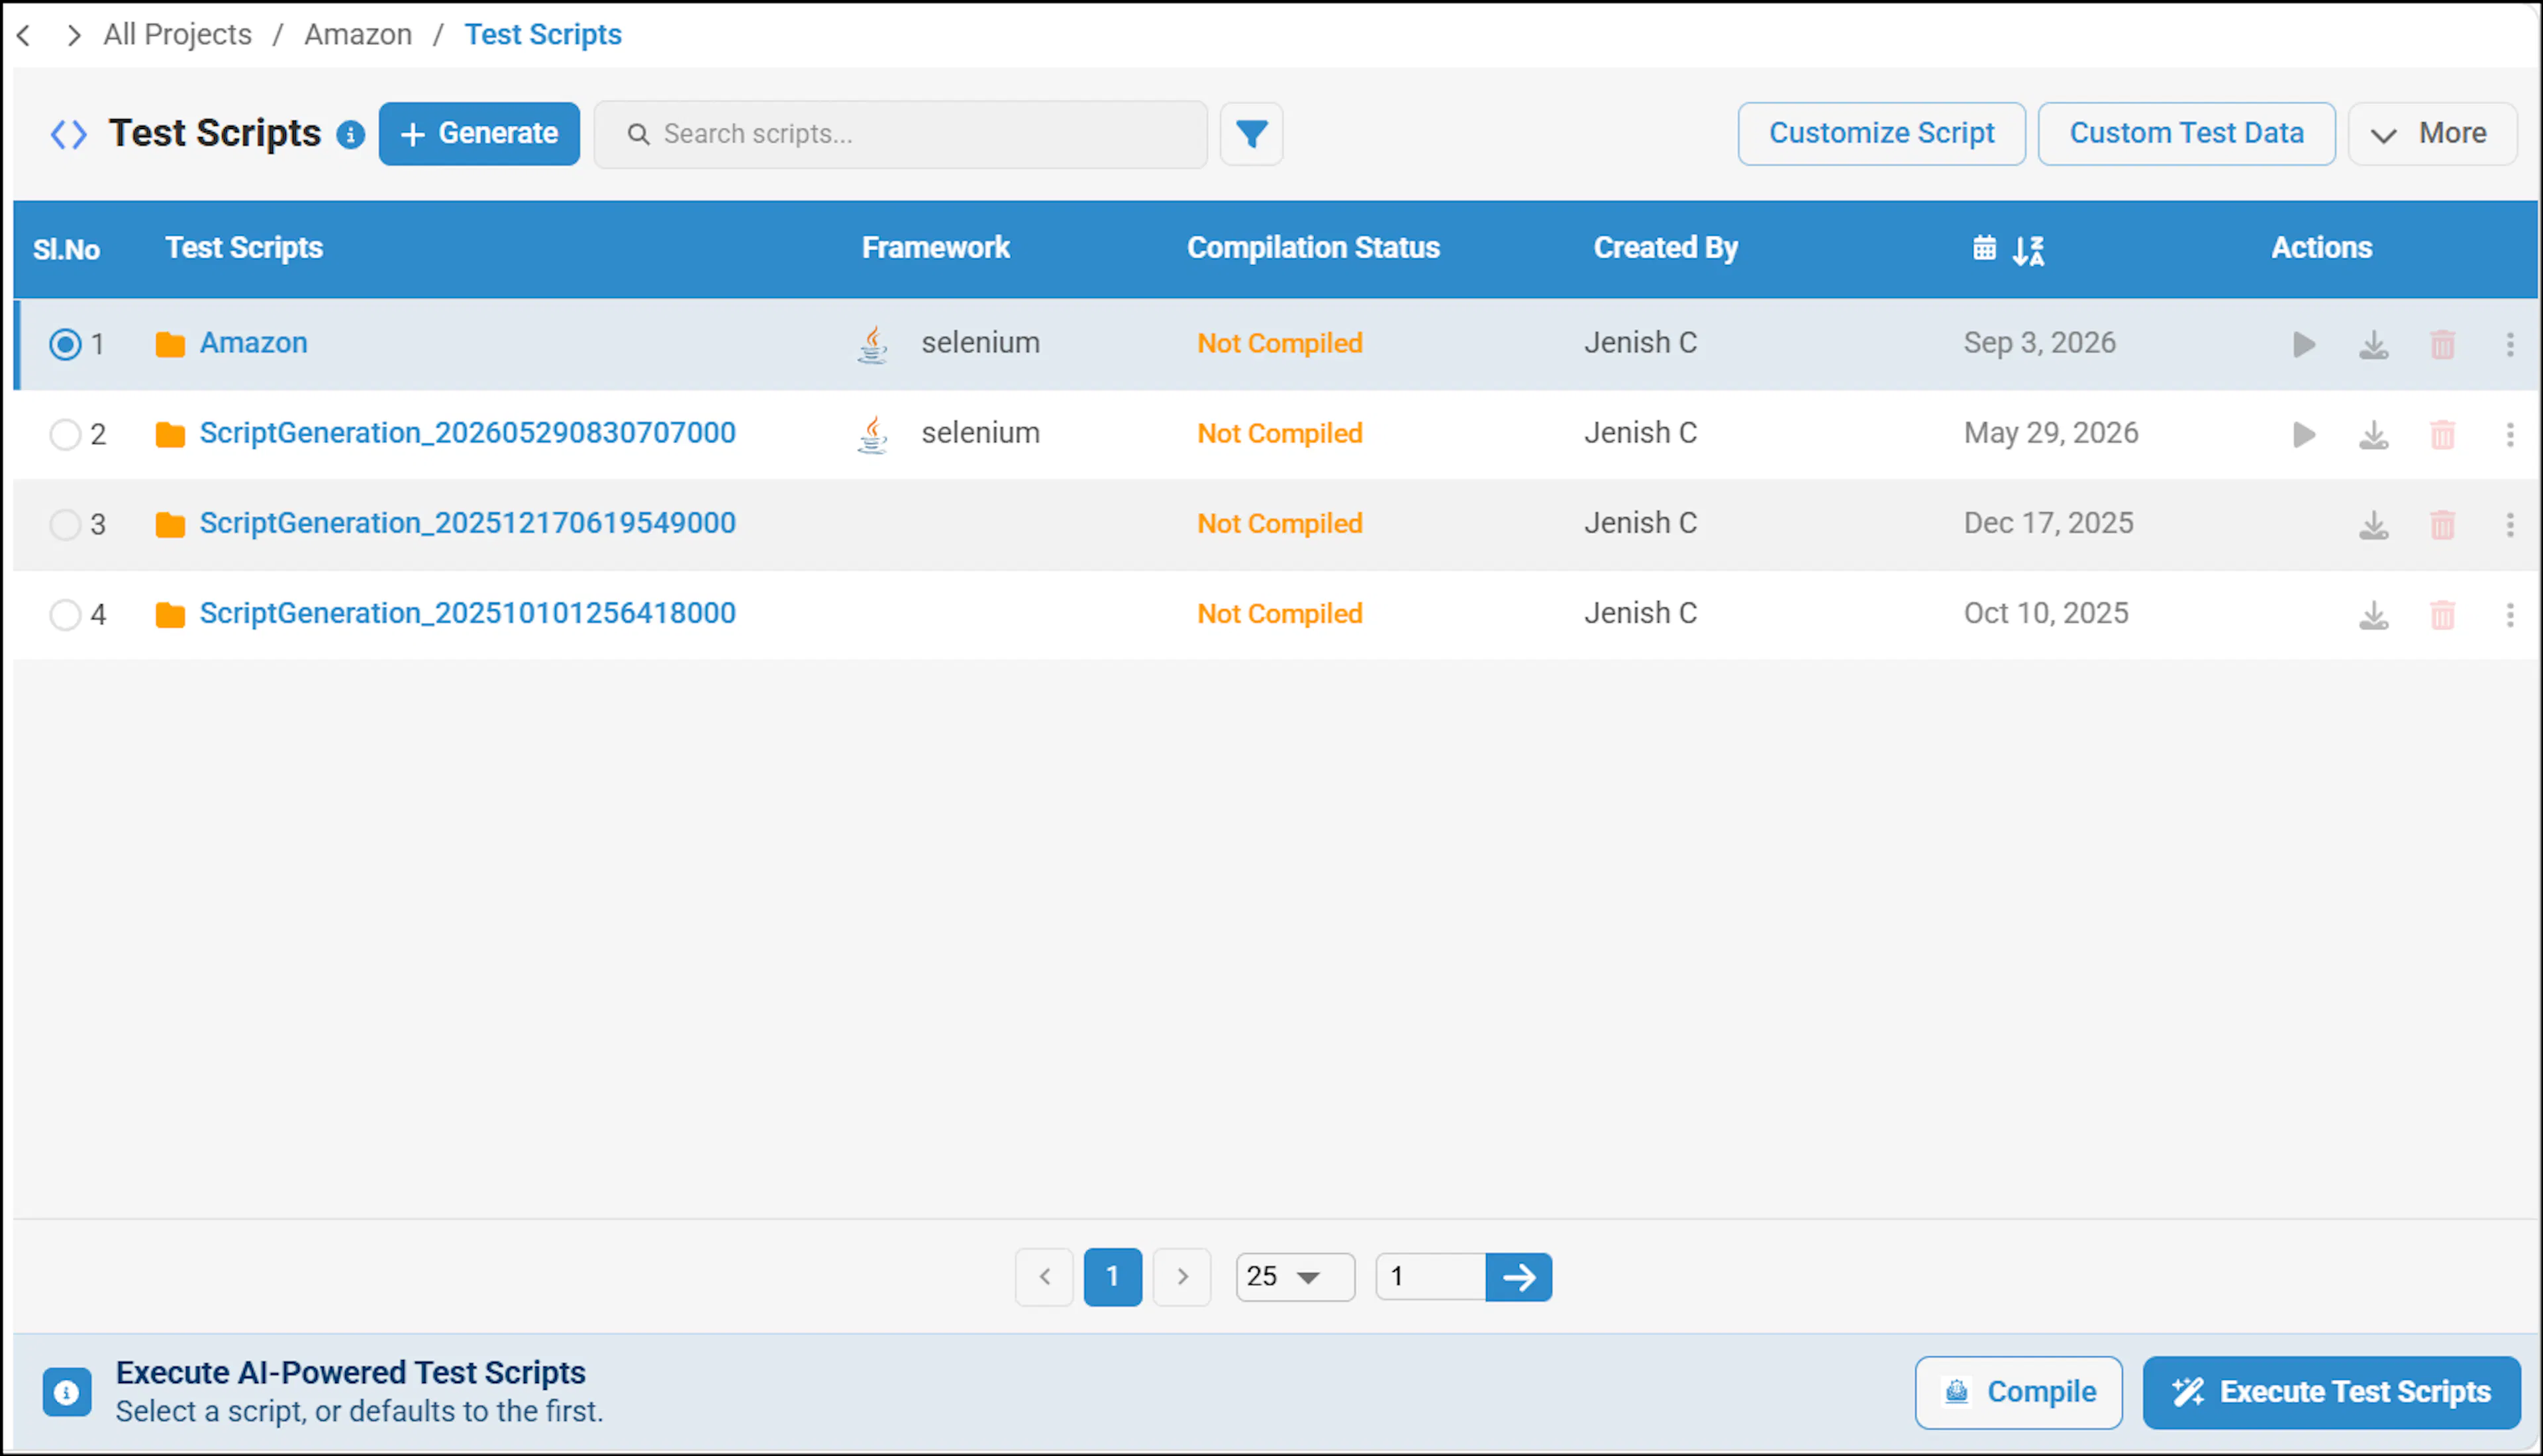Open ScriptGeneration_202605290830707000 link
The height and width of the screenshot is (1456, 2543).
tap(467, 433)
